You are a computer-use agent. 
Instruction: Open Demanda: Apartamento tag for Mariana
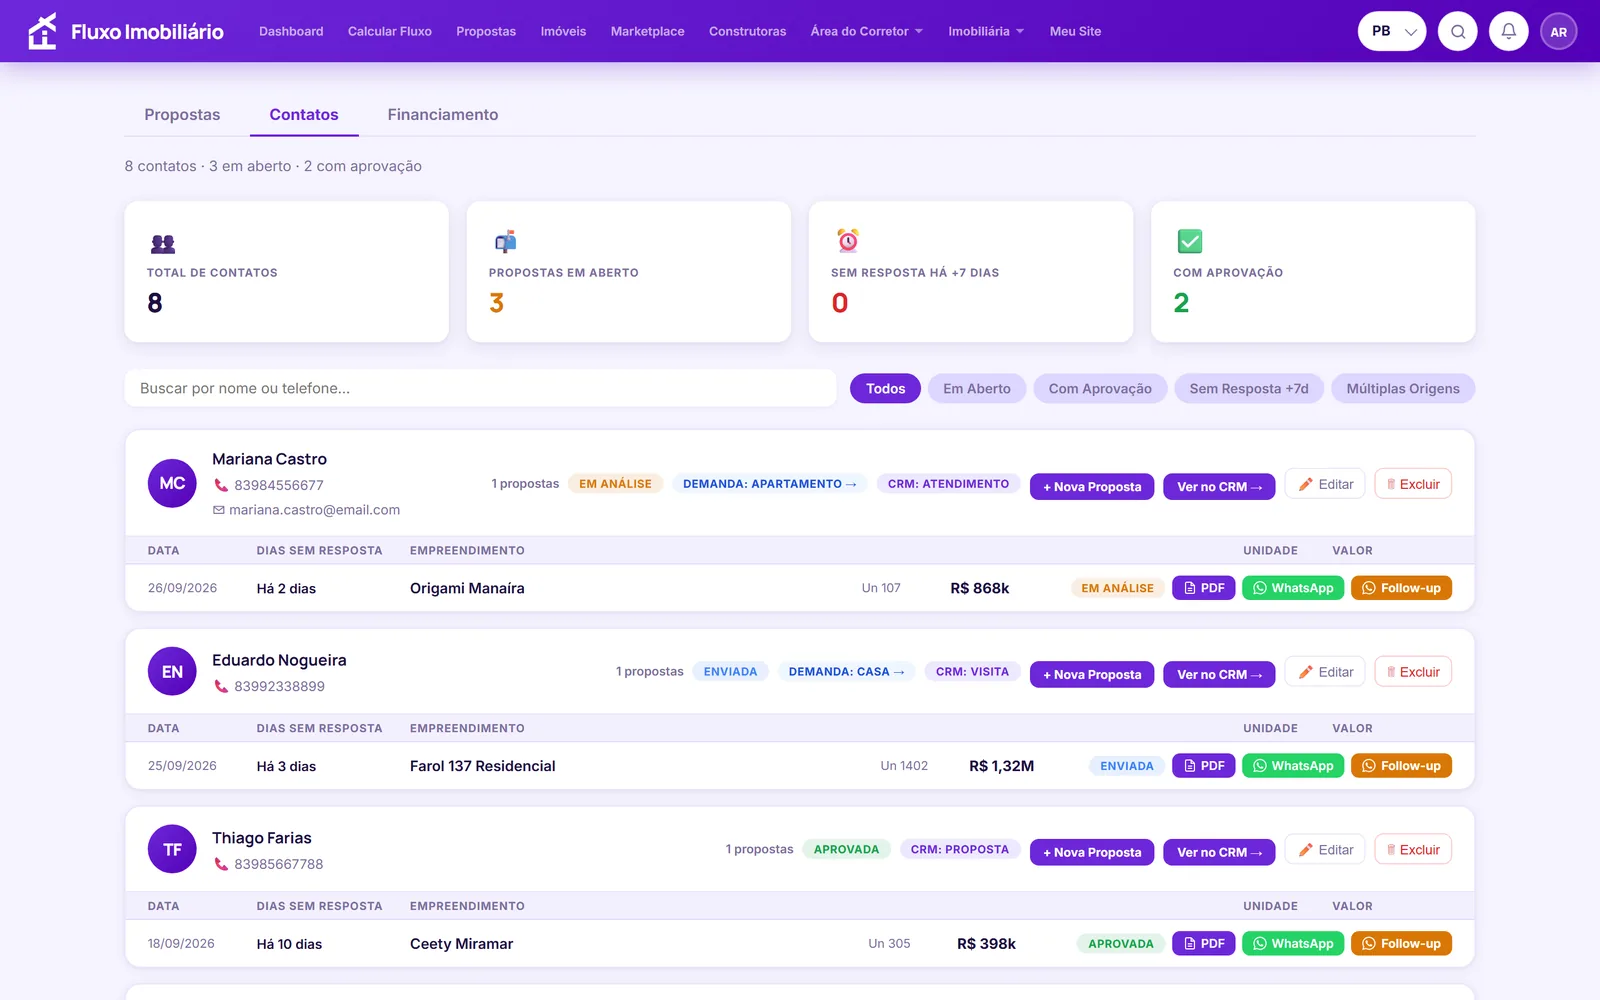point(769,484)
